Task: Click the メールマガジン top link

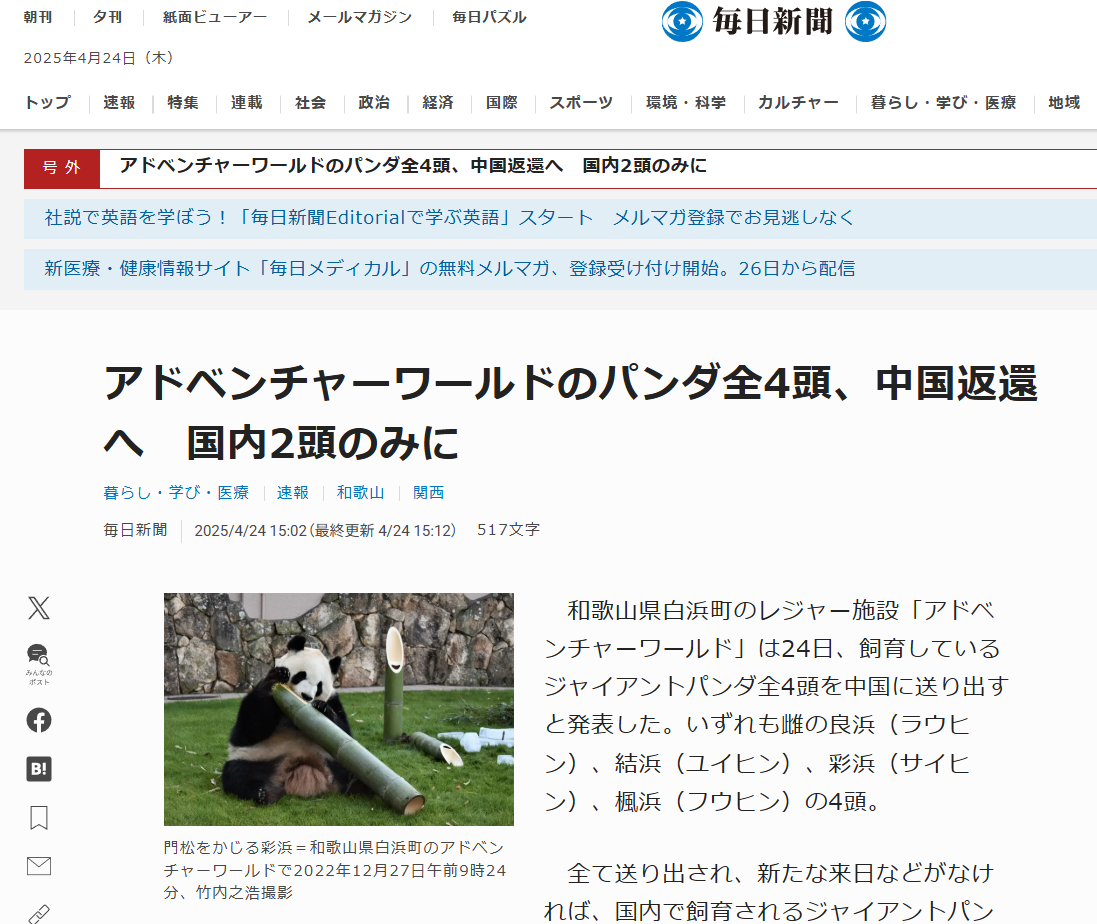Action: pos(359,17)
